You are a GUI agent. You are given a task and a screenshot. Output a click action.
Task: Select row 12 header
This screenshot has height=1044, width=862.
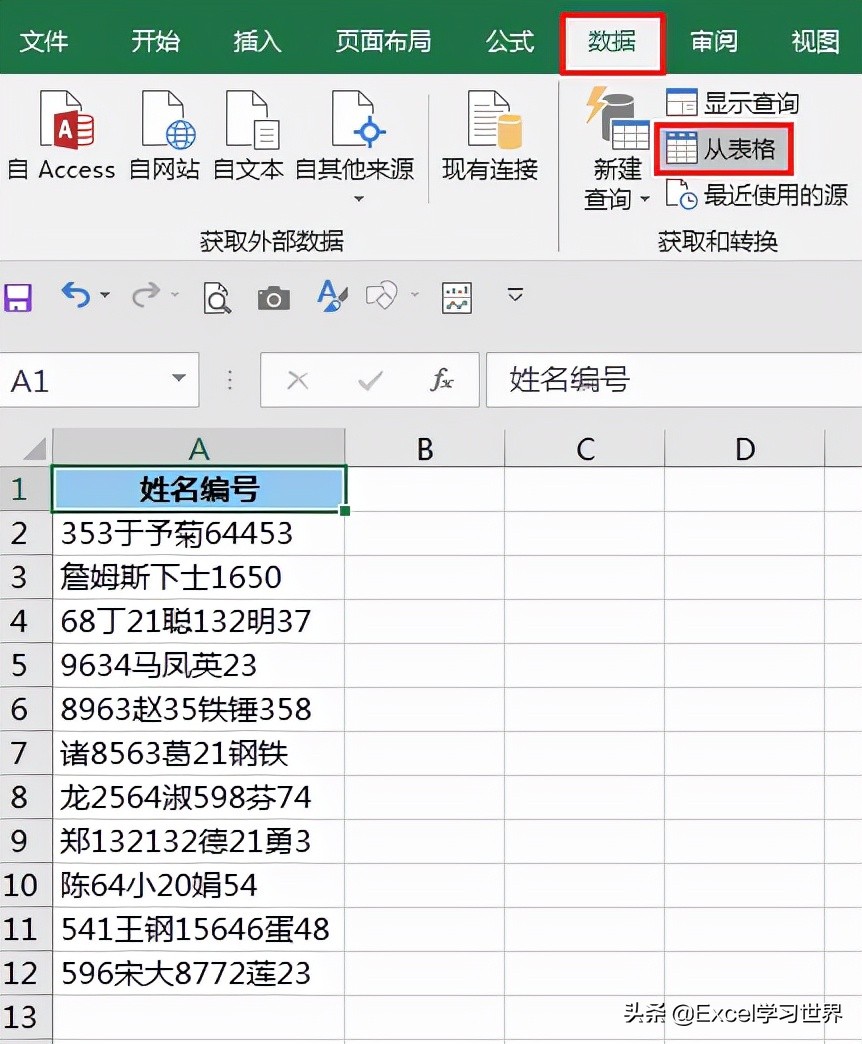(x=25, y=973)
